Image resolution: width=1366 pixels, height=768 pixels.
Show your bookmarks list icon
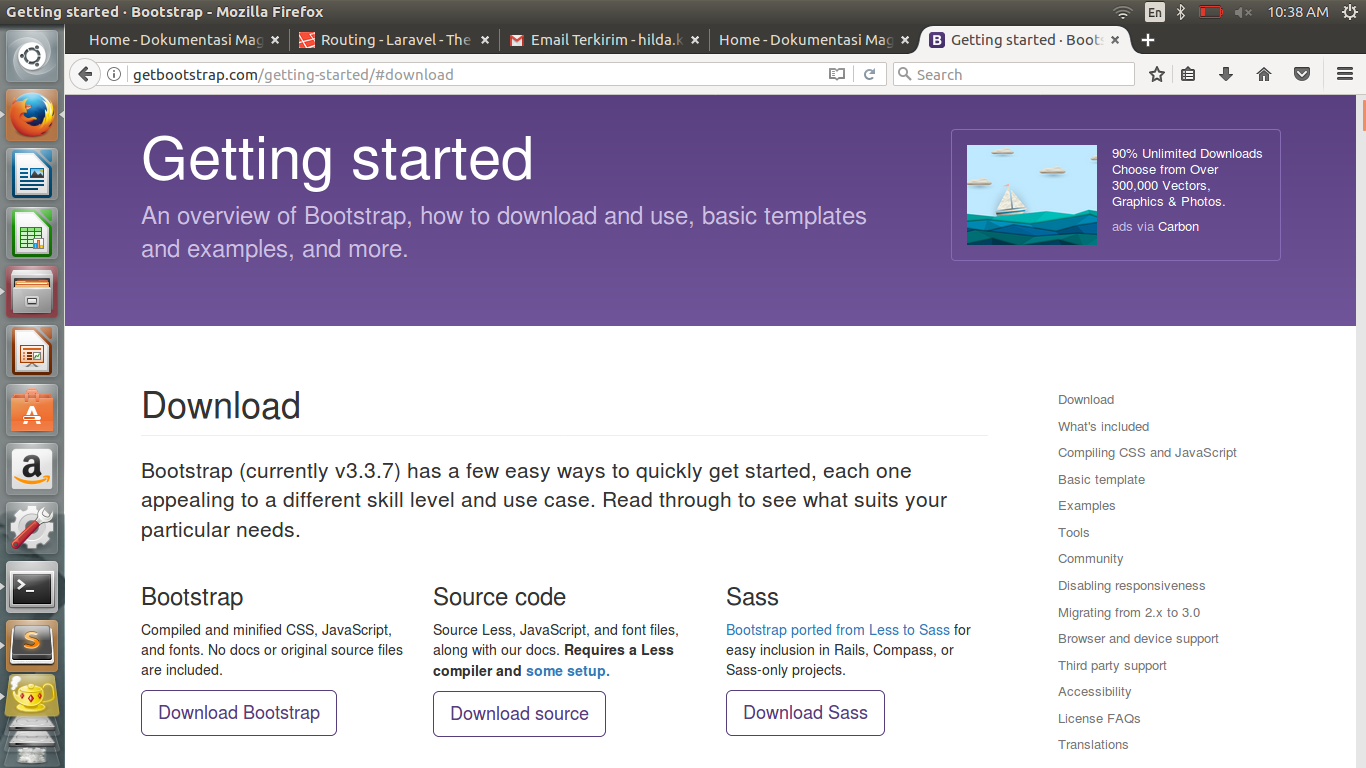(1188, 74)
